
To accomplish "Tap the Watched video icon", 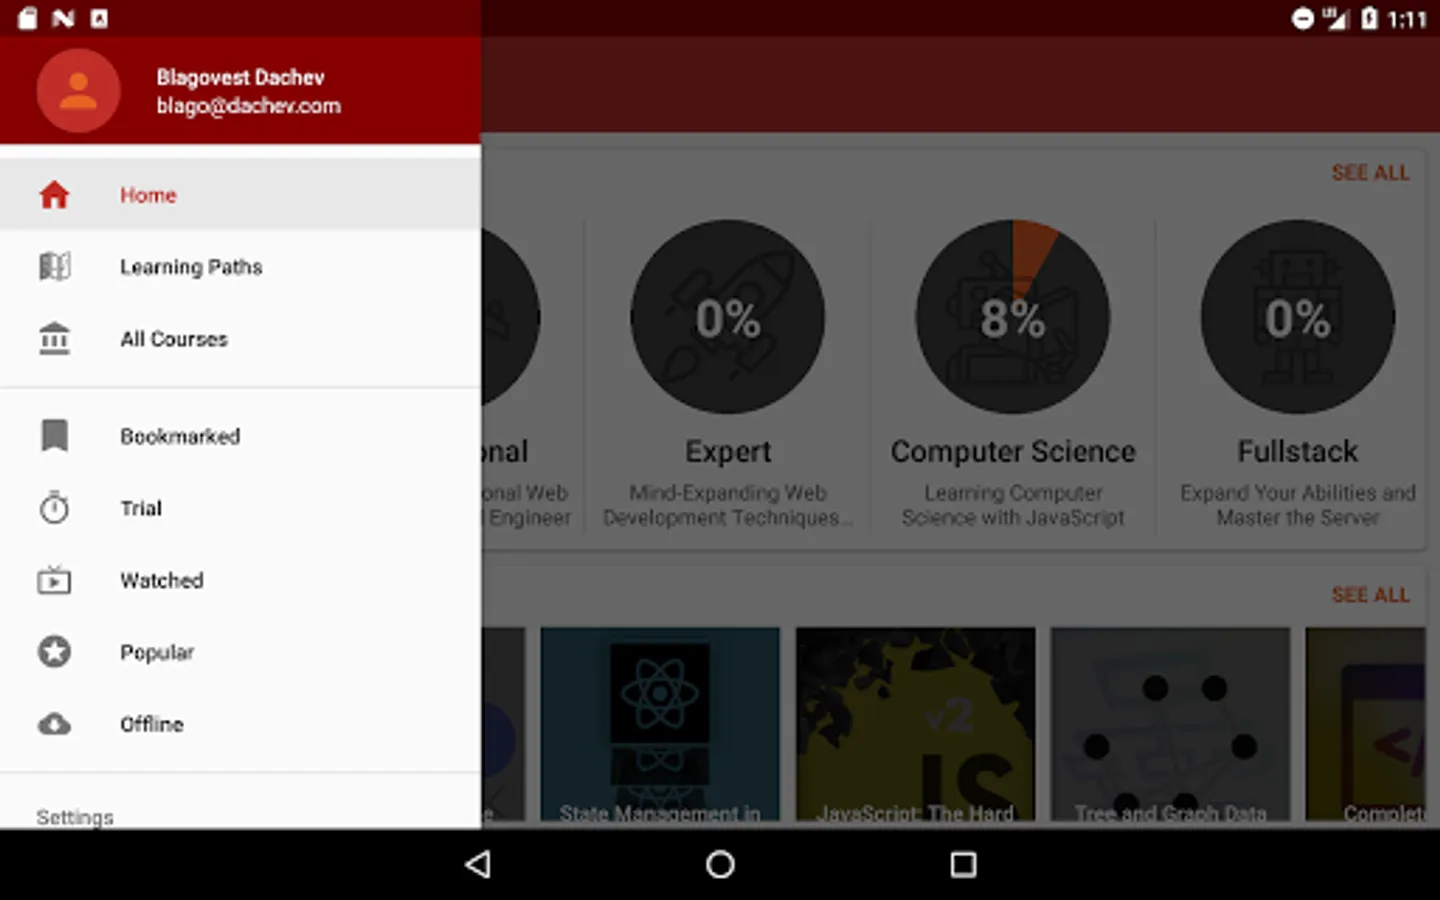I will coord(54,580).
